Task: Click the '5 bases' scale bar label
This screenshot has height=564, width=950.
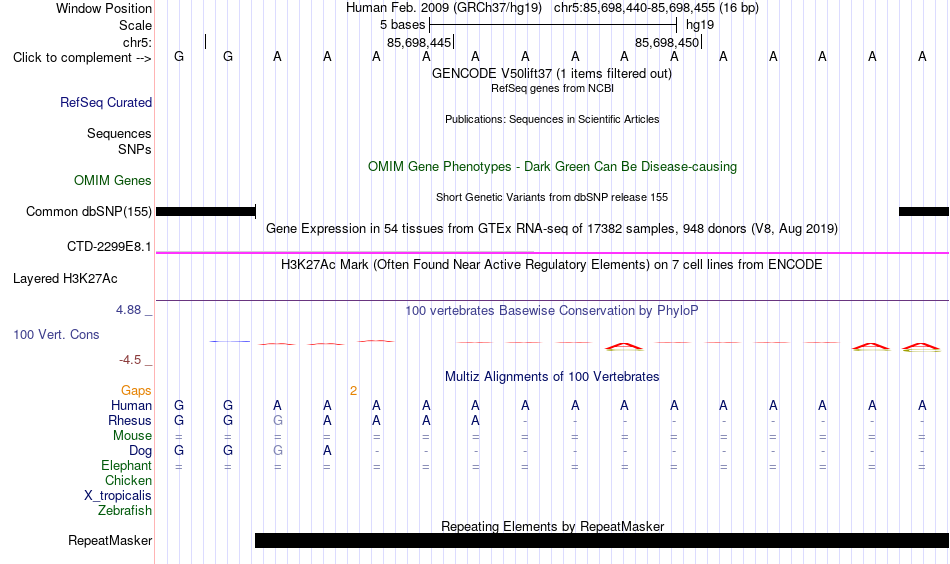Action: [403, 25]
